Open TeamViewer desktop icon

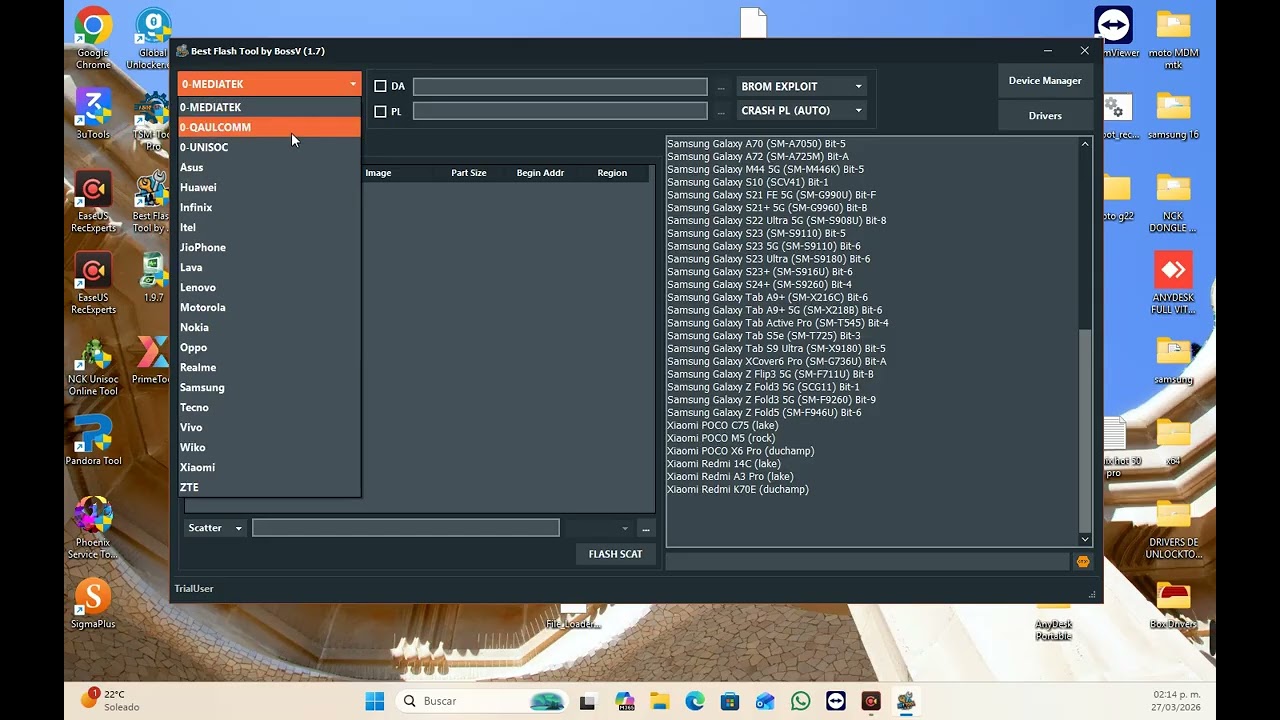click(1113, 32)
